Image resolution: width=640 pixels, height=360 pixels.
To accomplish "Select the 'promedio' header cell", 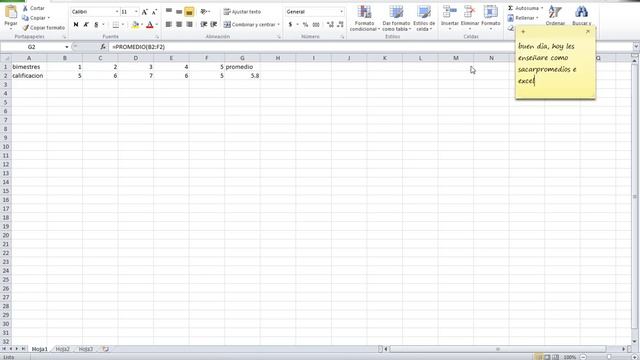I will 242,67.
